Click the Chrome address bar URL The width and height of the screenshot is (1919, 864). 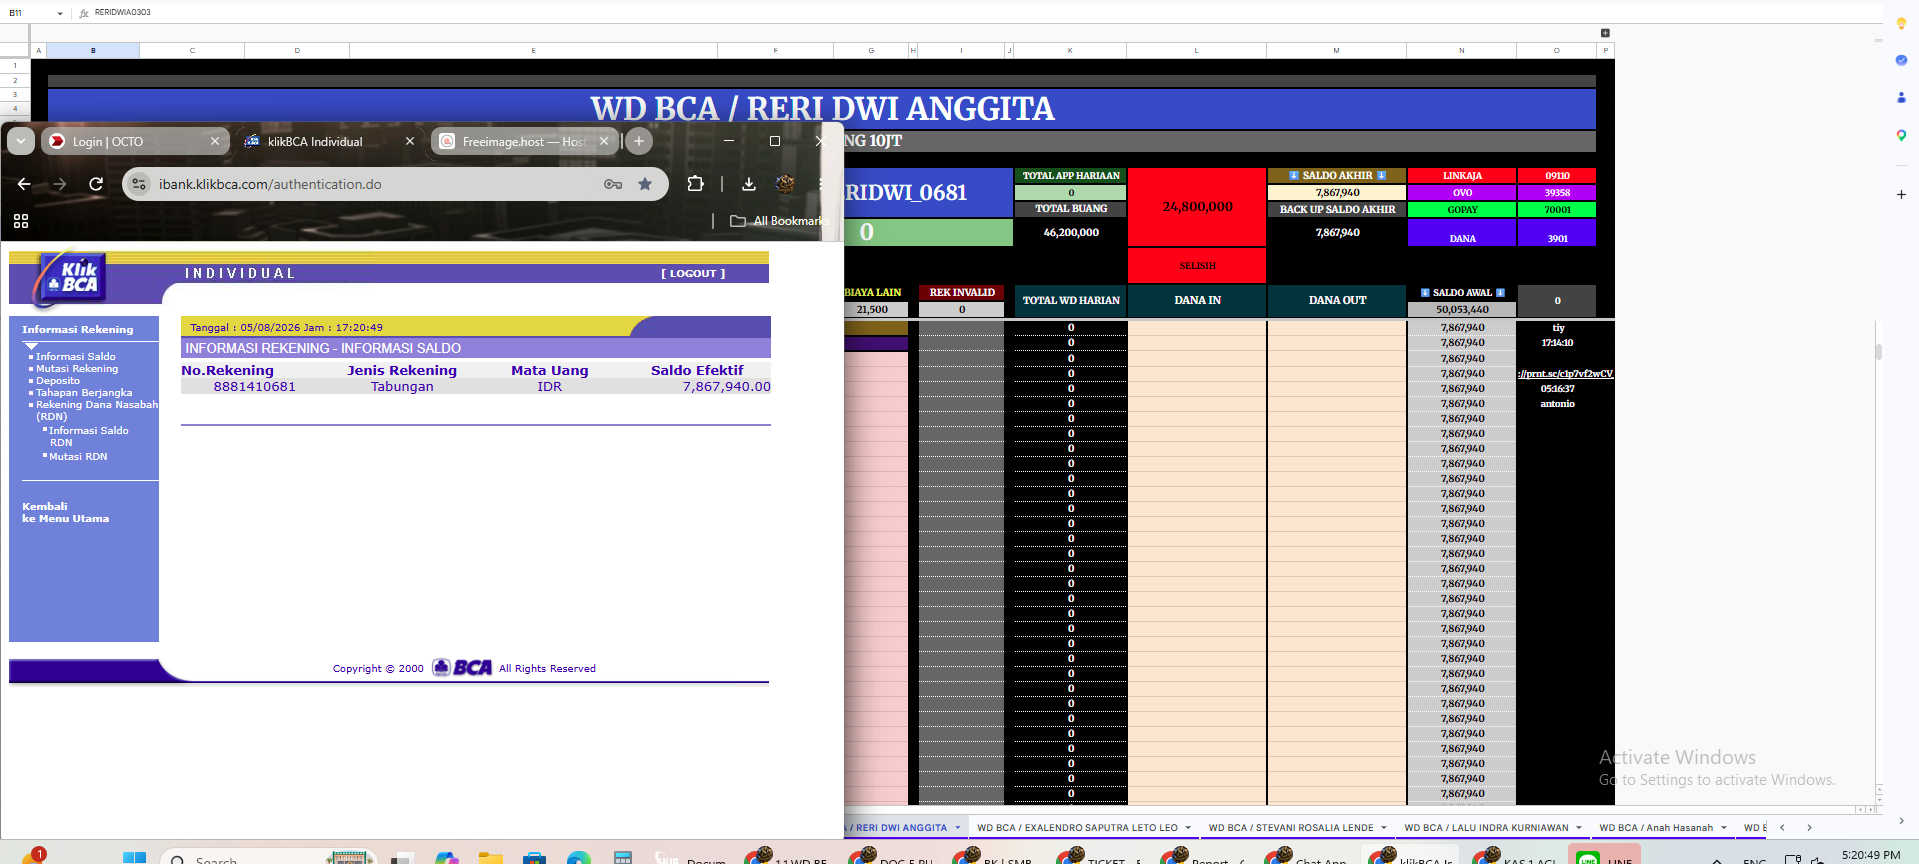[x=270, y=184]
